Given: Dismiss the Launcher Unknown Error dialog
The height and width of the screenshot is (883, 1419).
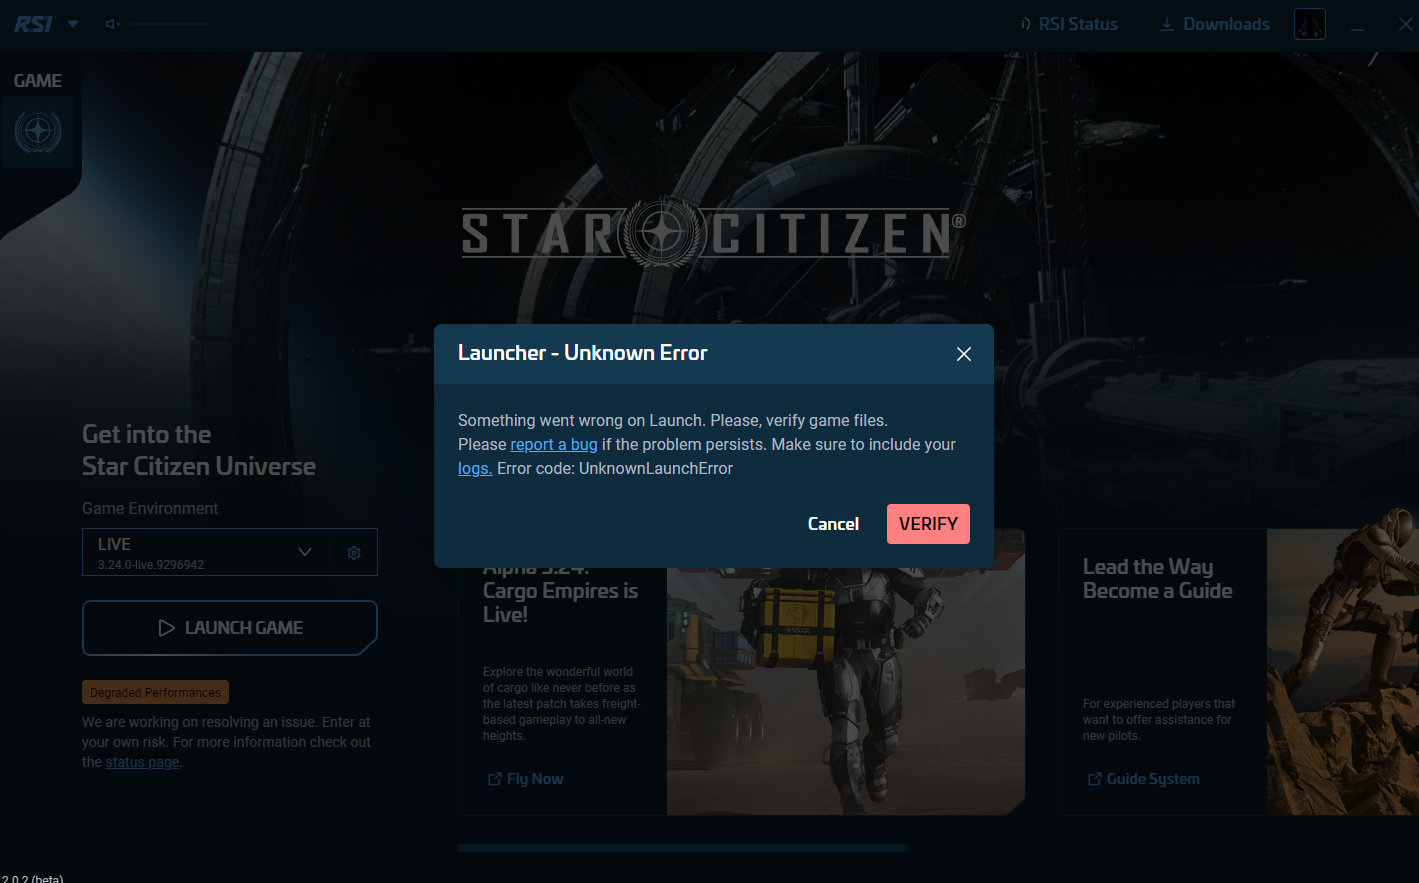Looking at the screenshot, I should pos(963,354).
